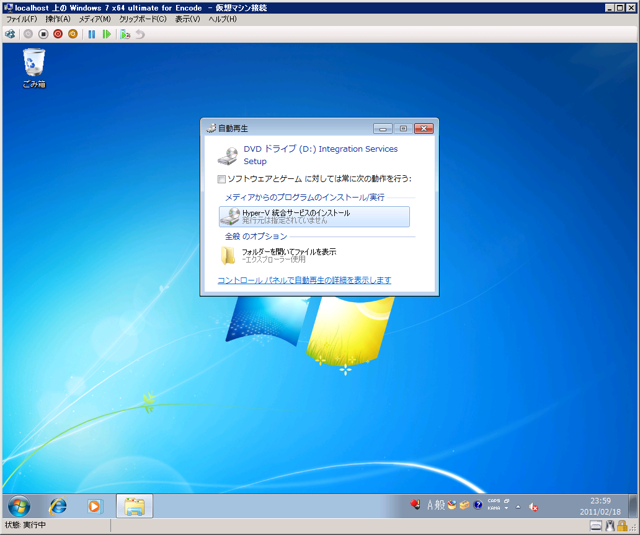This screenshot has height=535, width=640.
Task: Open ファイル(F) menu
Action: pyautogui.click(x=22, y=19)
